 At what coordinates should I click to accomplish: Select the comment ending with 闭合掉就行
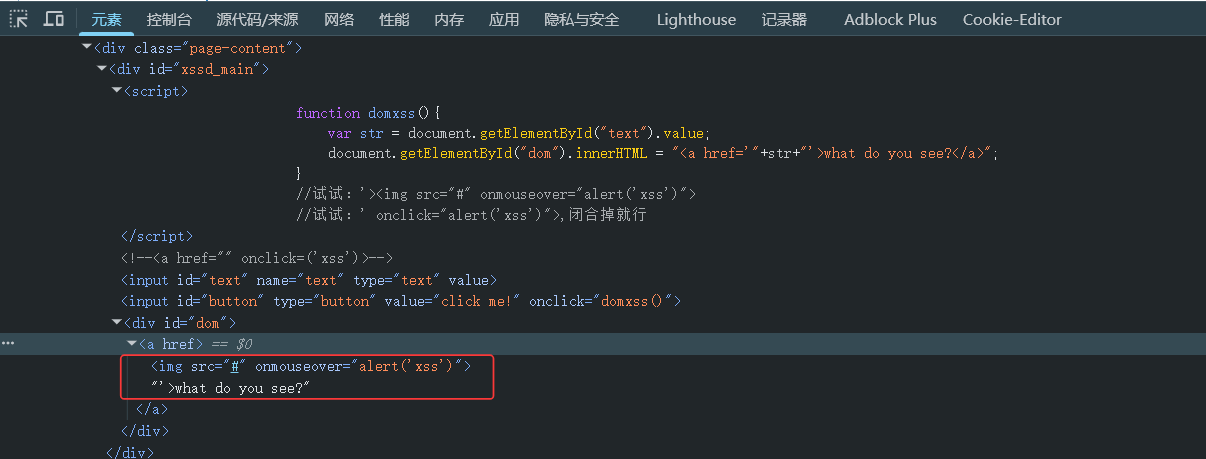[x=473, y=215]
